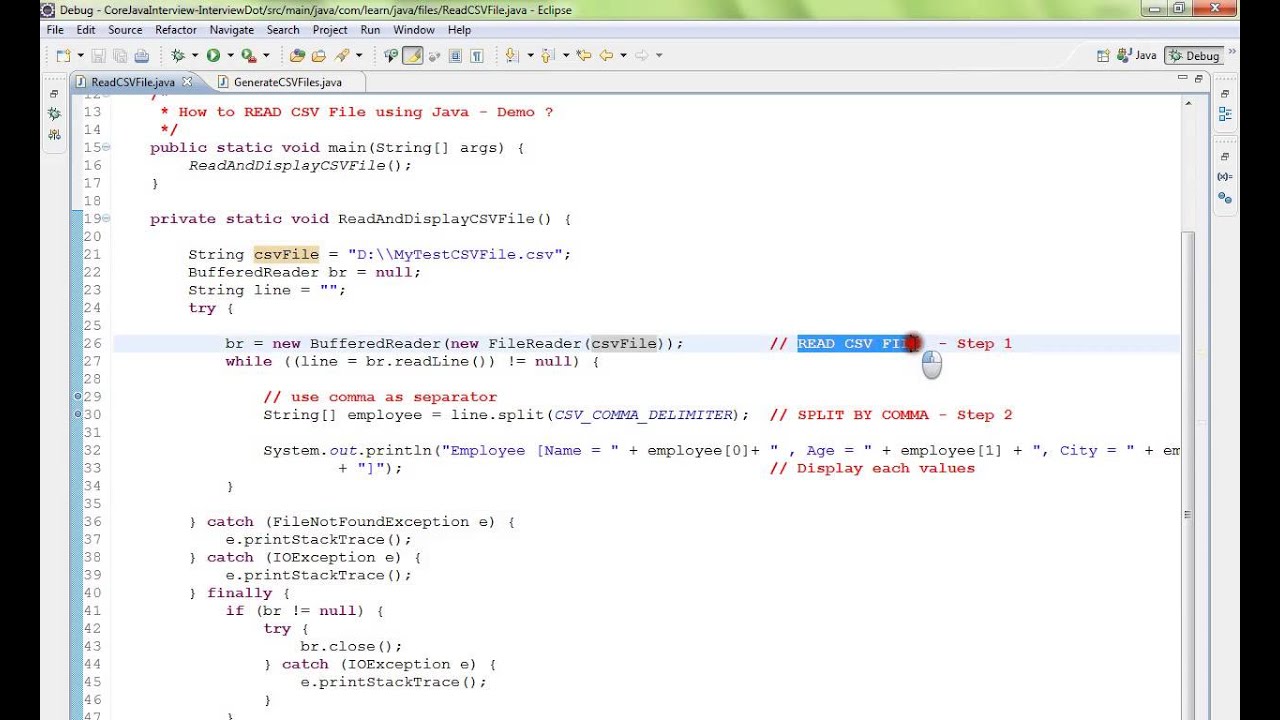The height and width of the screenshot is (720, 1280).
Task: Minimize the editor area
Action: [1182, 78]
